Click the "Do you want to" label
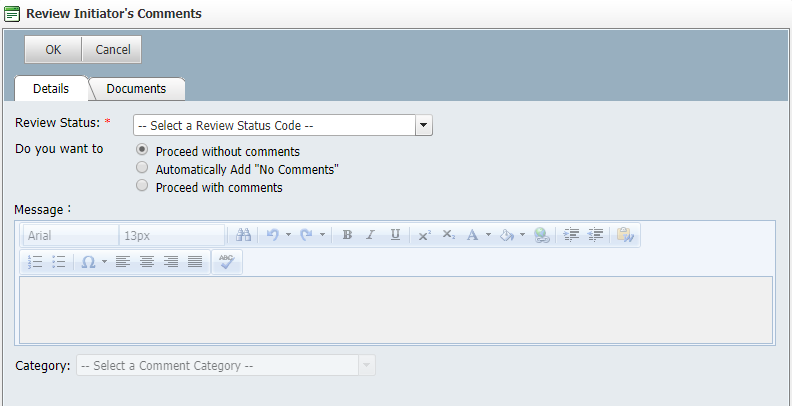Screen dimensions: 792x406 coord(59,149)
